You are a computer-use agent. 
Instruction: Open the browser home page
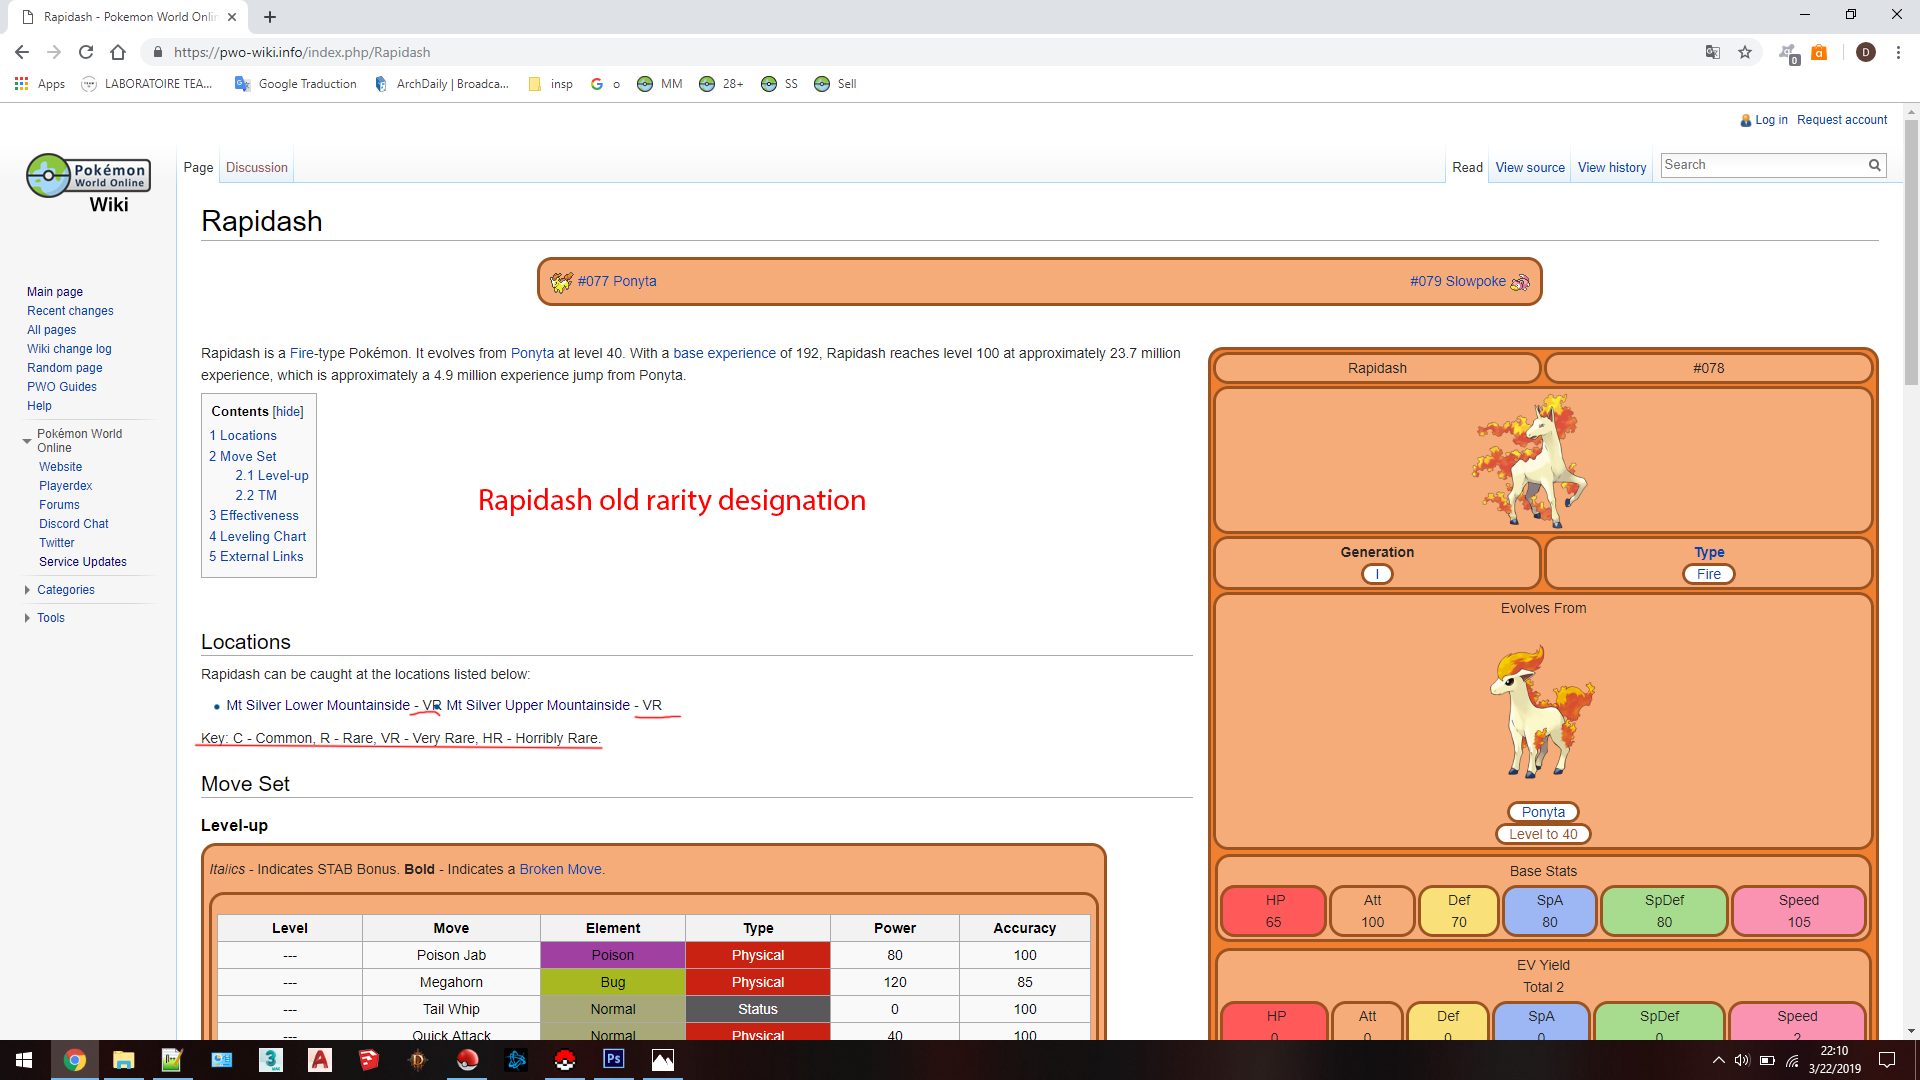pos(118,52)
